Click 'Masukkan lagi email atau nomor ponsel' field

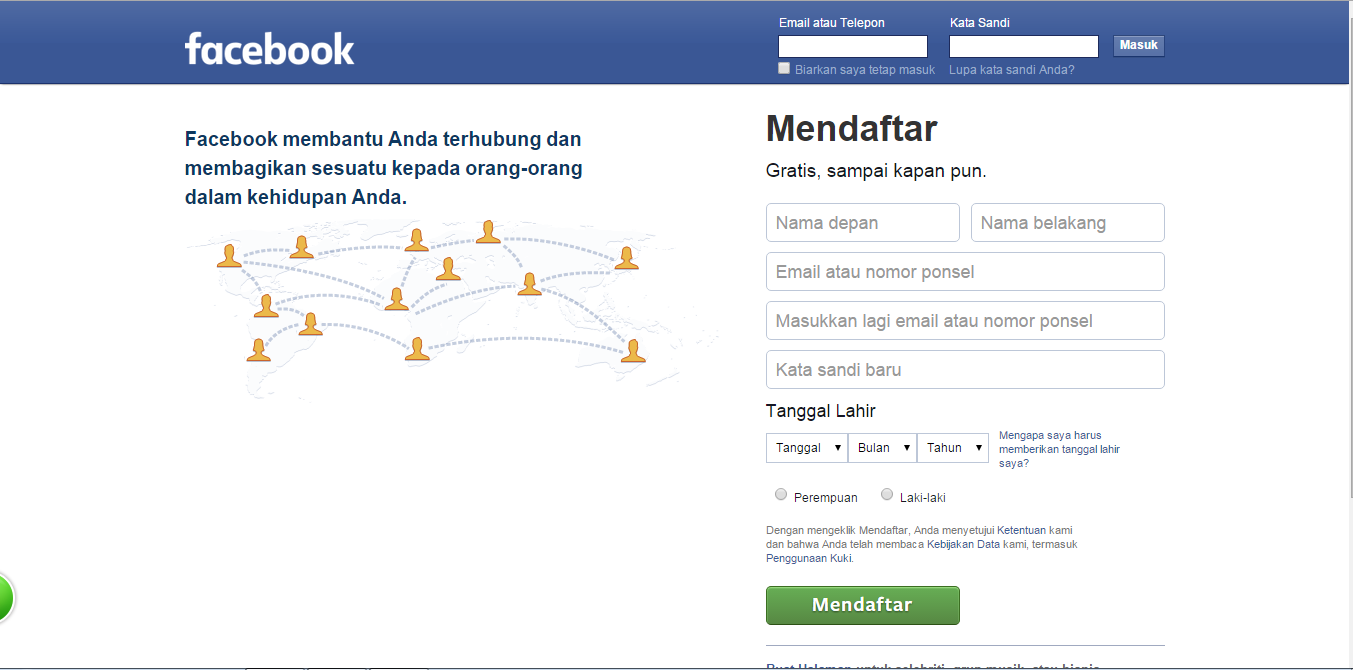coord(965,321)
